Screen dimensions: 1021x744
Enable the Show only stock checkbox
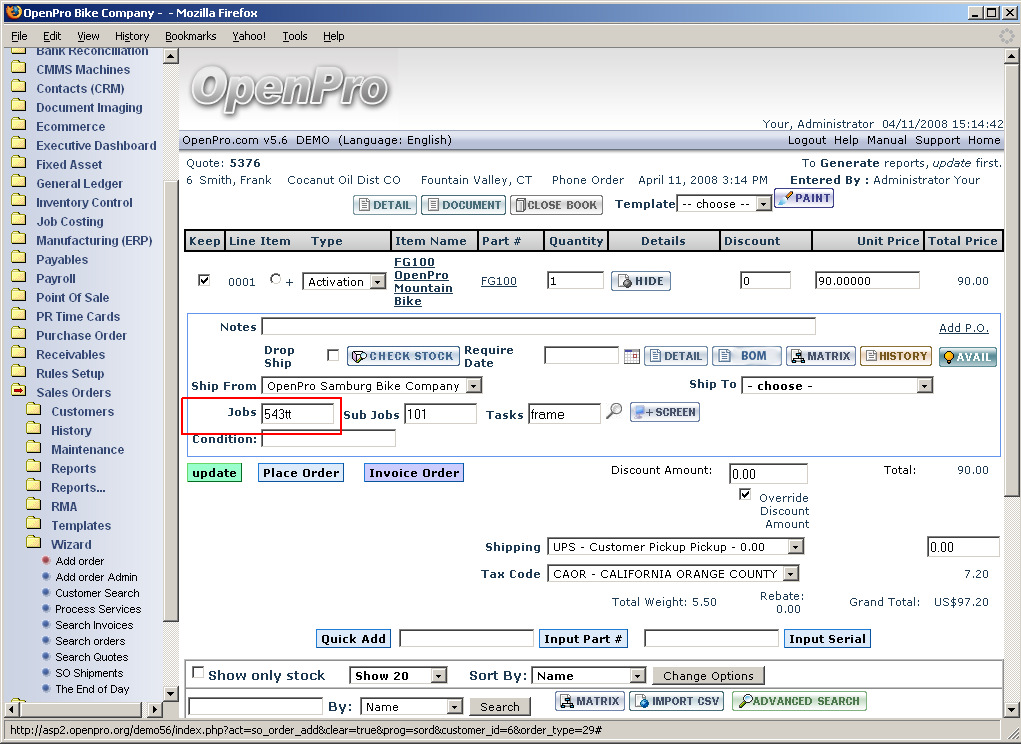coord(197,673)
